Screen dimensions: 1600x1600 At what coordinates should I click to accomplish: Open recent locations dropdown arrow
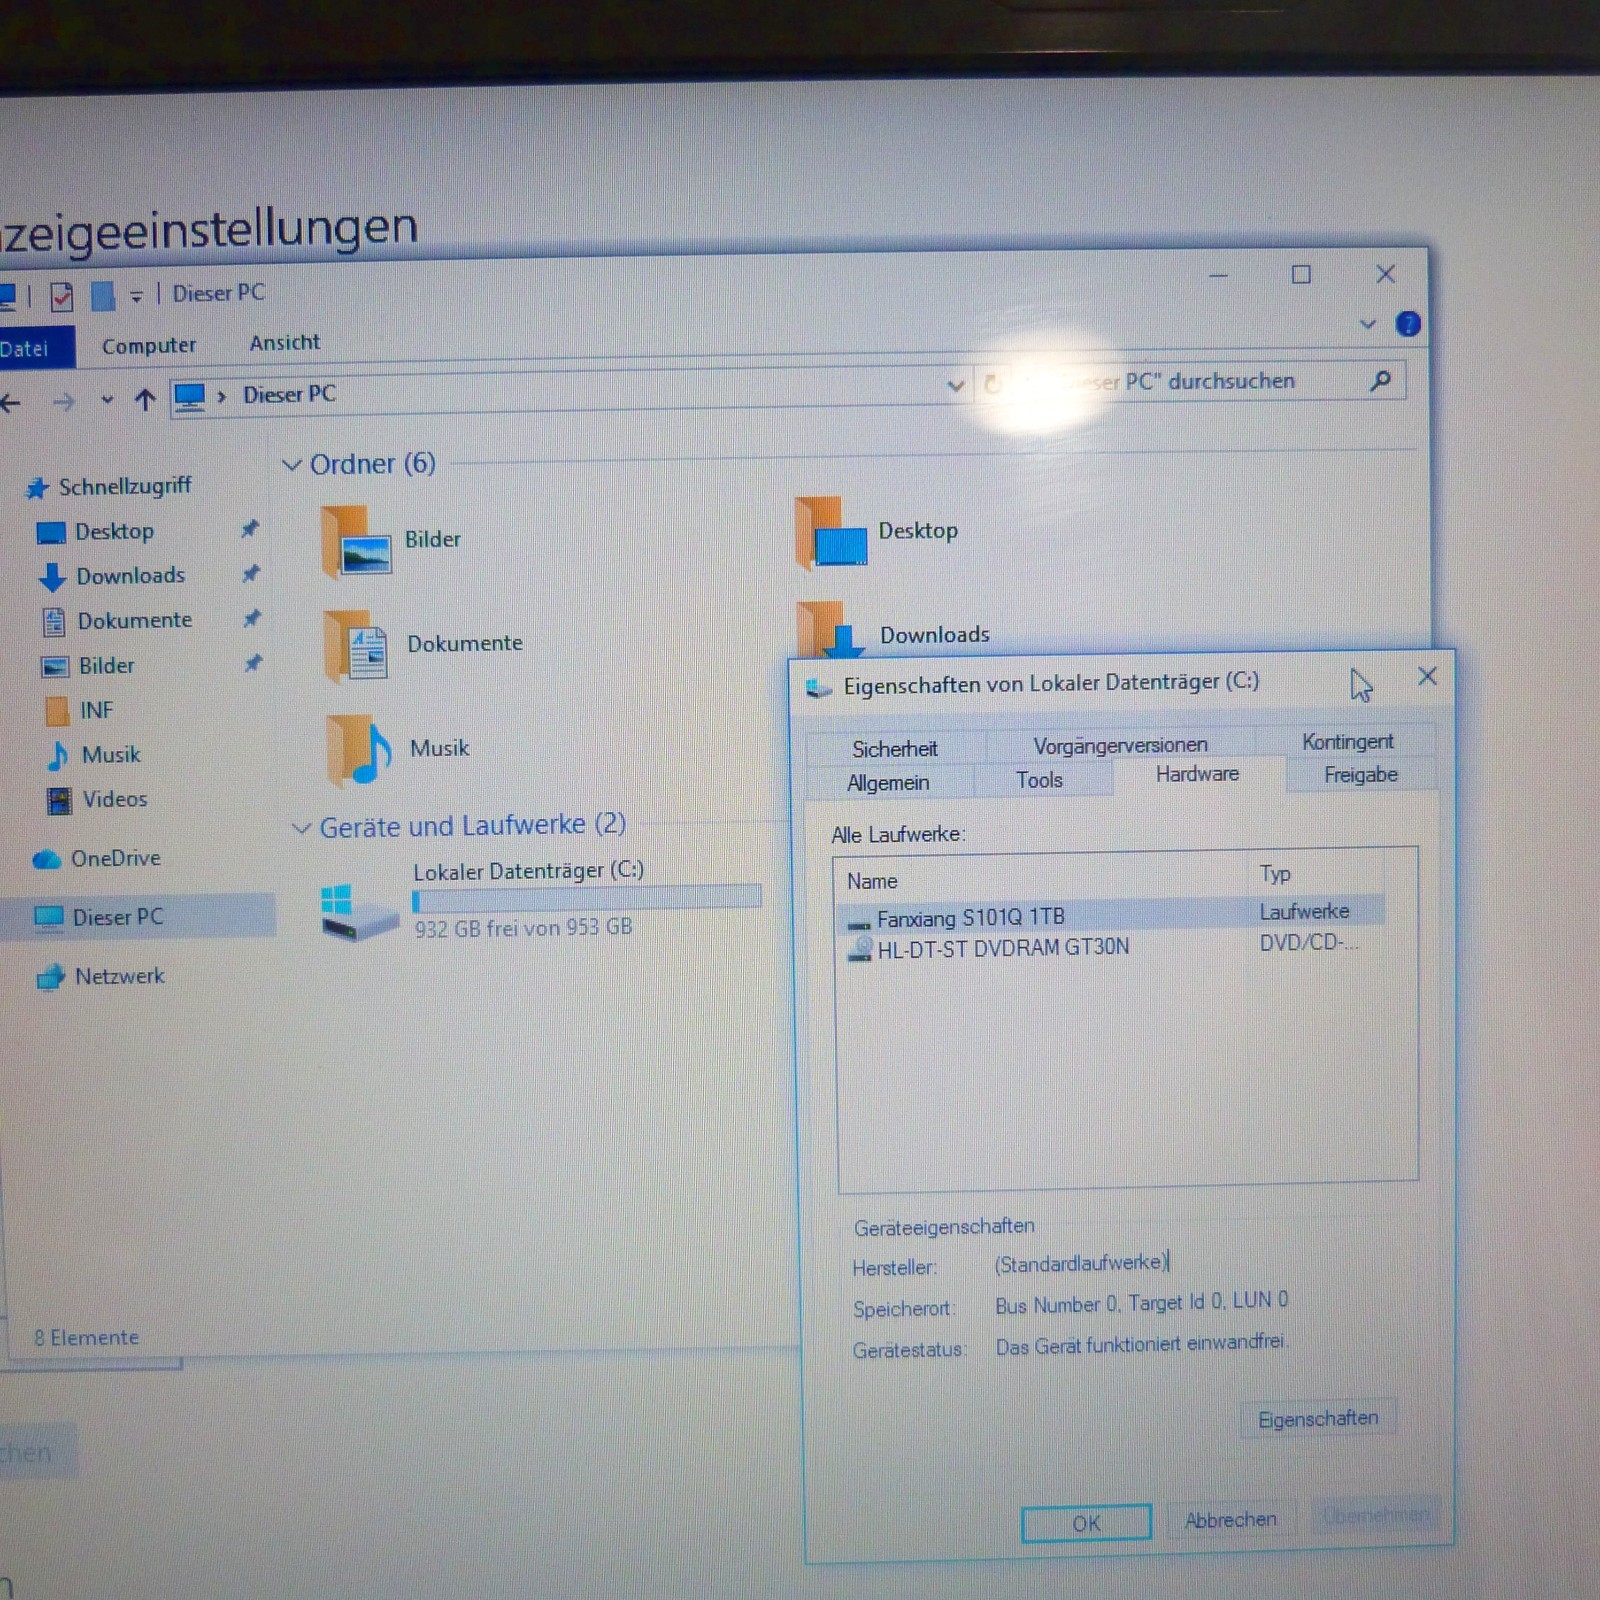coord(107,401)
